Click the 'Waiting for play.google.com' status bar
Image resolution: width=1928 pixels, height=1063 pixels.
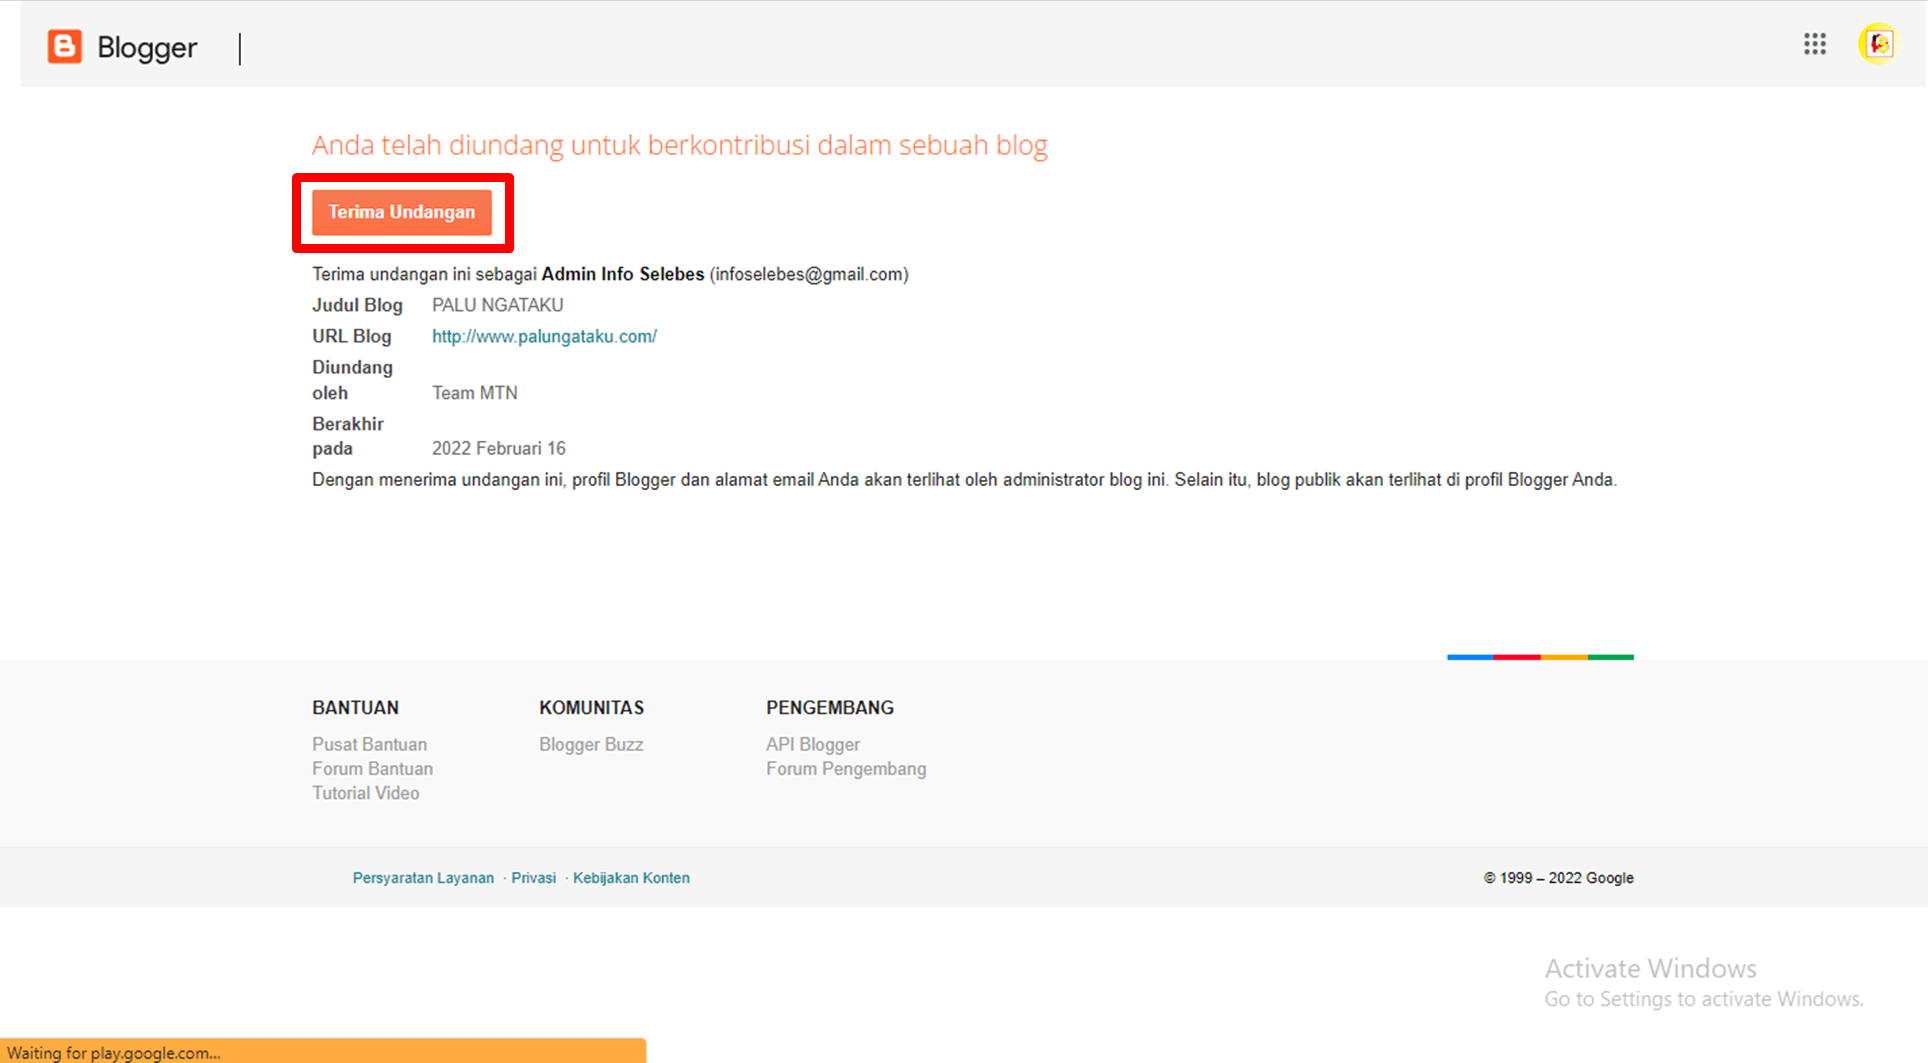click(x=323, y=1051)
